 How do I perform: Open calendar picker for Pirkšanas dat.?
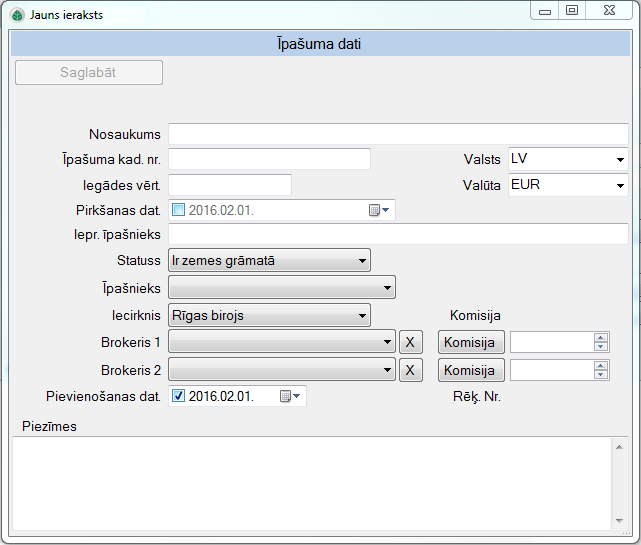381,210
